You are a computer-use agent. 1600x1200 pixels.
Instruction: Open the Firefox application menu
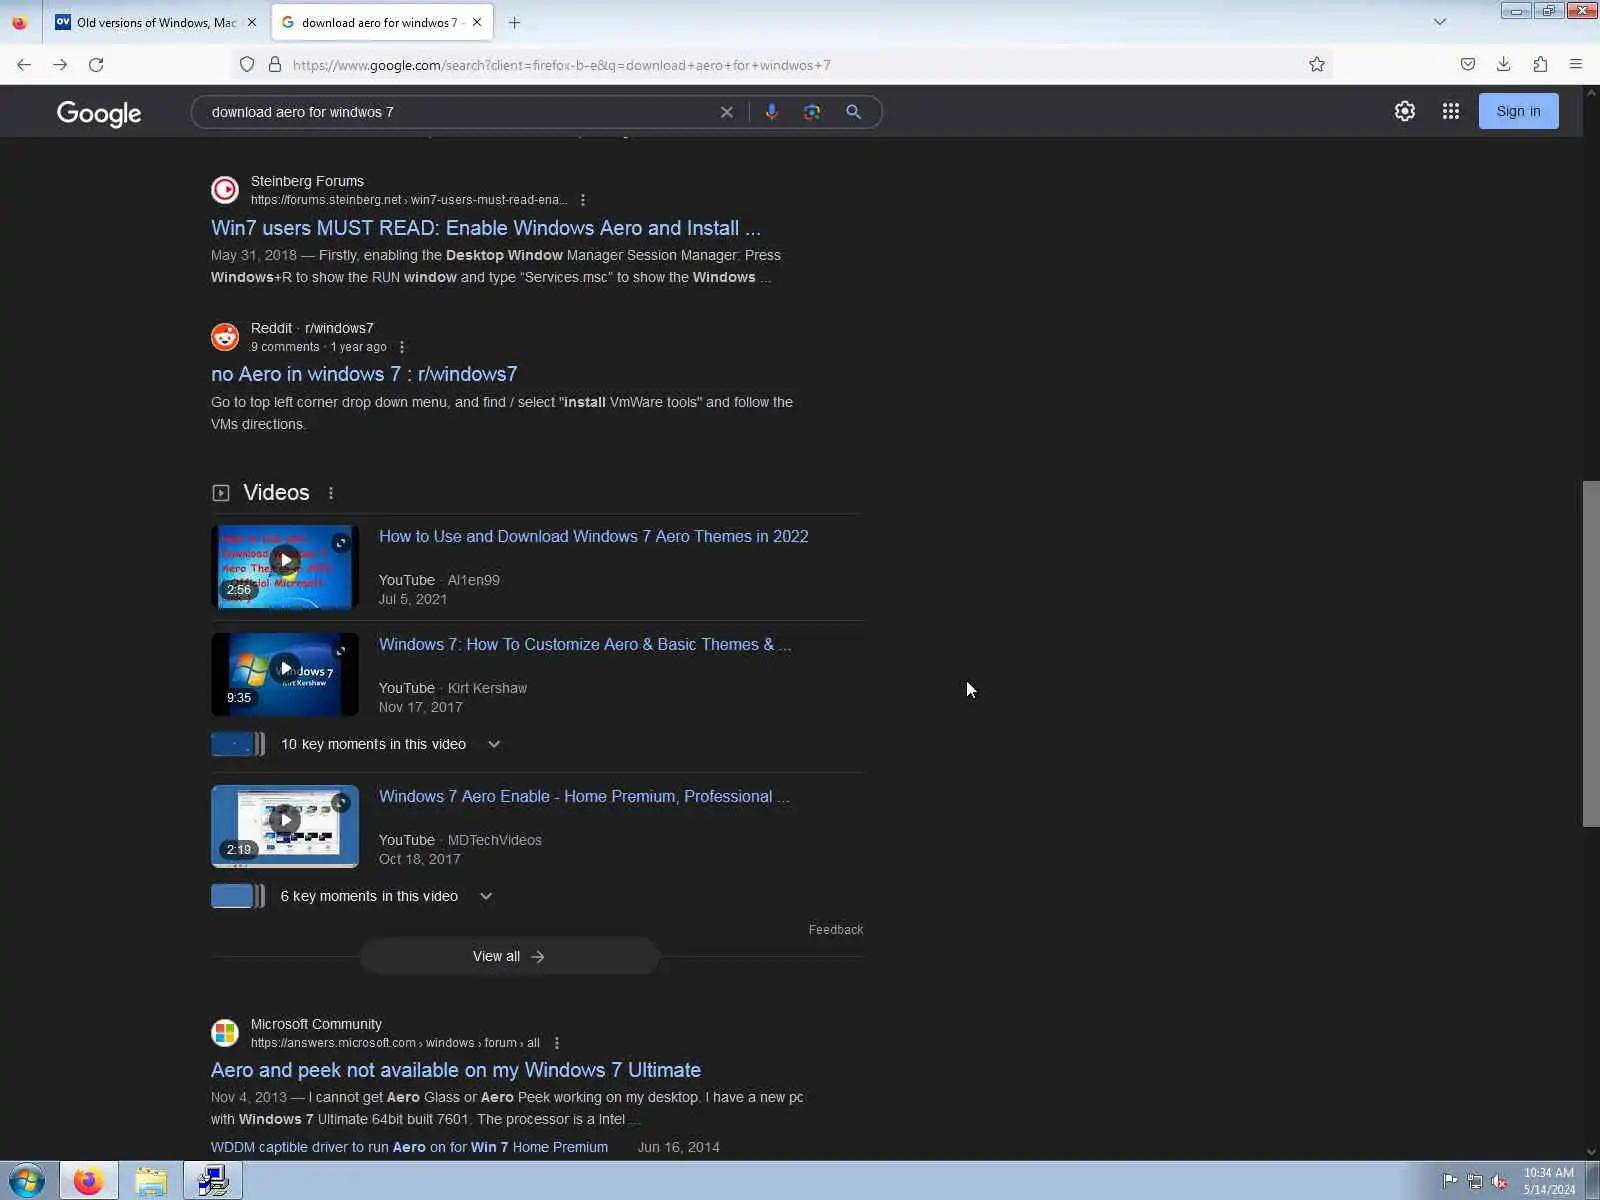point(1576,65)
